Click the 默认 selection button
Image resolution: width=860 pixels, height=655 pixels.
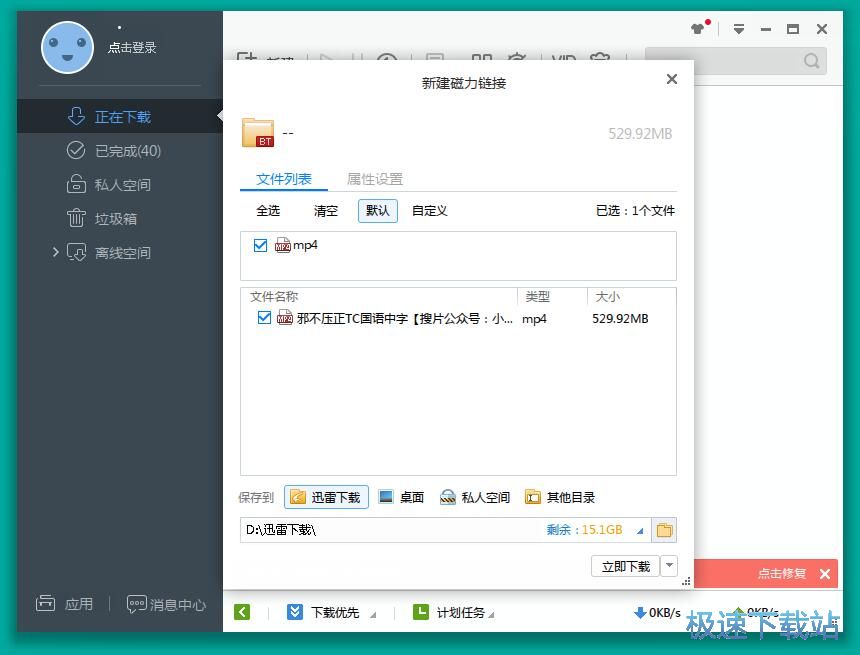point(377,211)
